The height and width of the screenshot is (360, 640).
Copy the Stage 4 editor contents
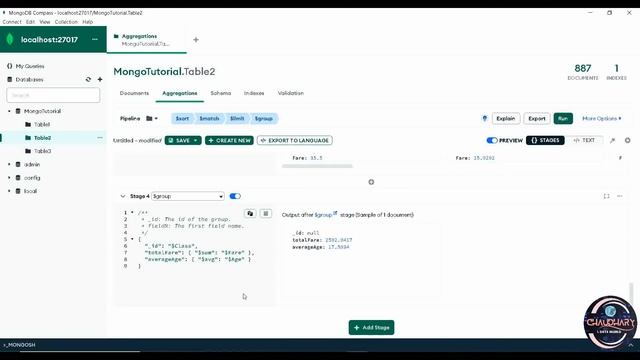(x=250, y=213)
